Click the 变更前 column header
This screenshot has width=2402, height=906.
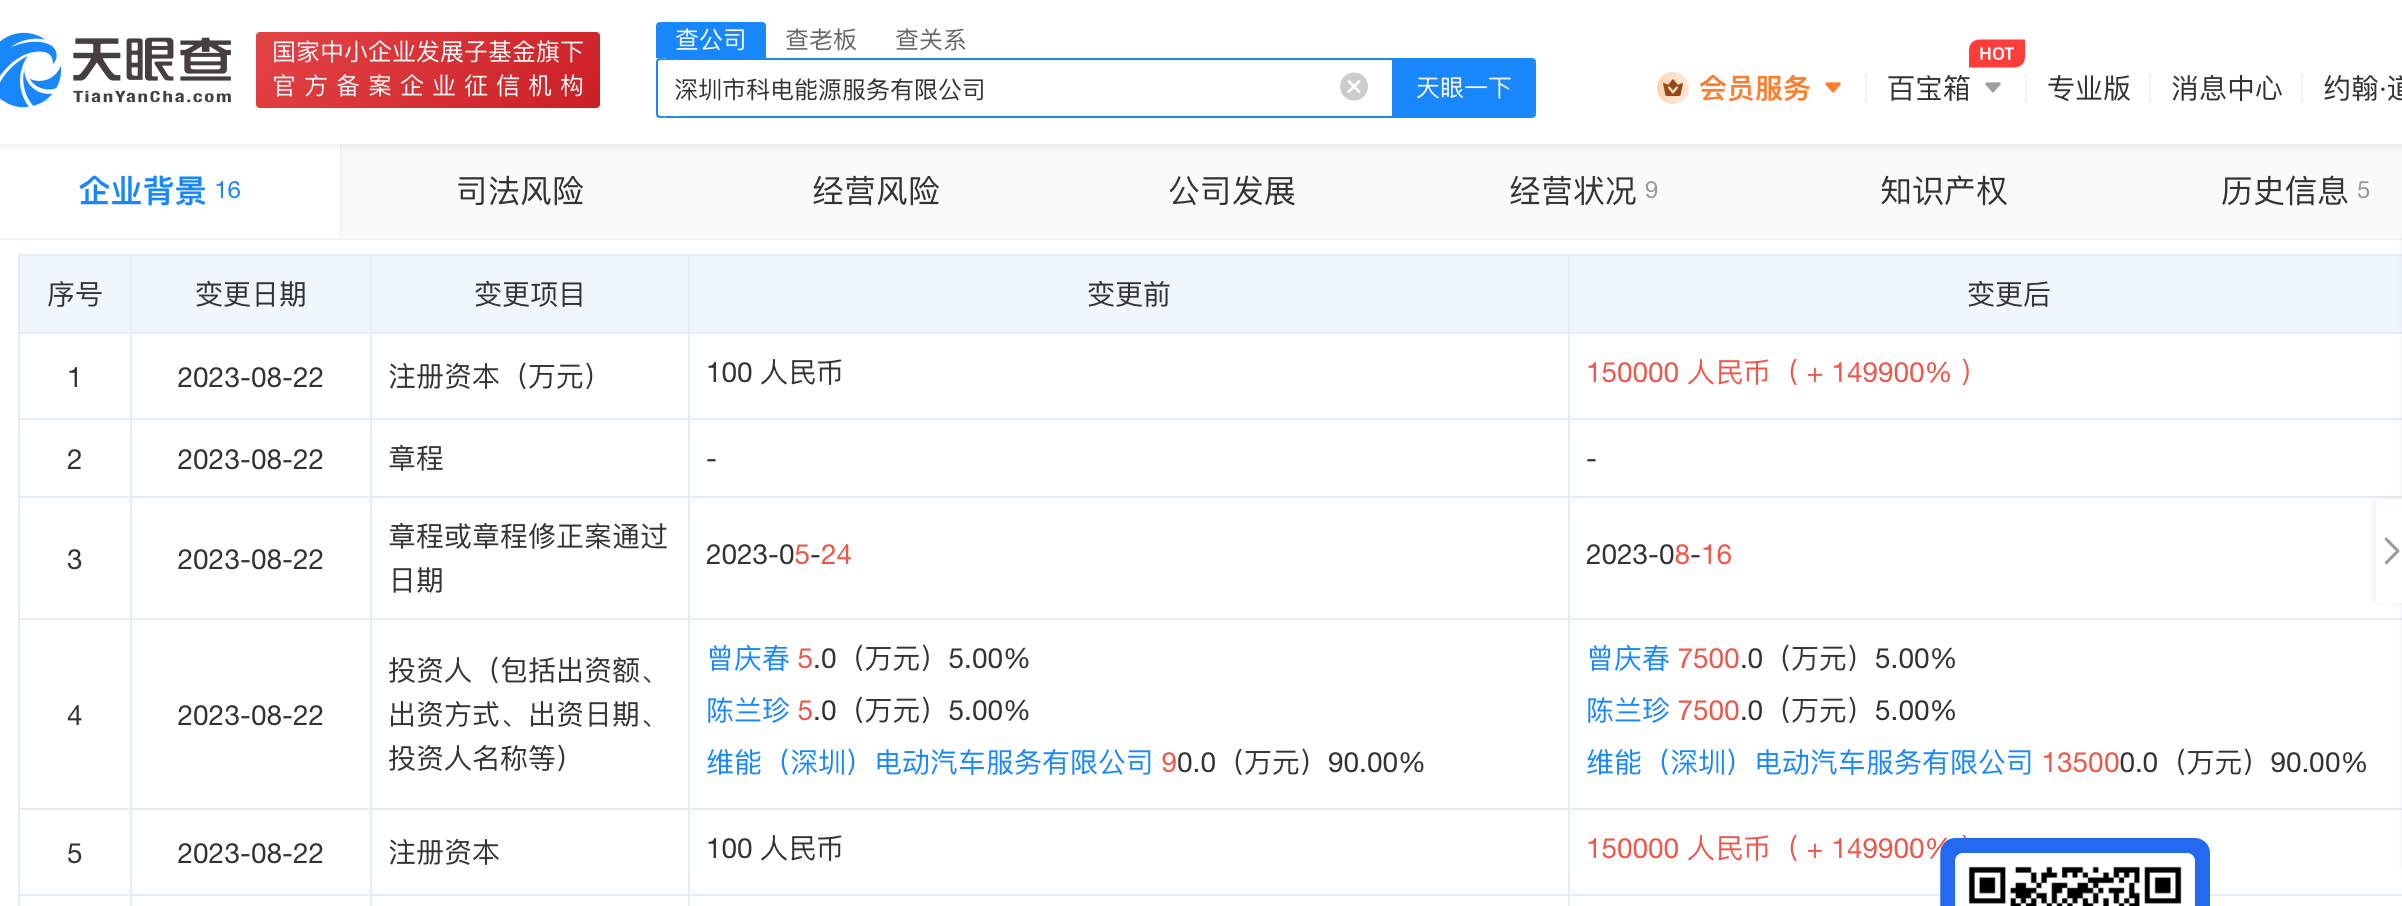(x=1129, y=294)
